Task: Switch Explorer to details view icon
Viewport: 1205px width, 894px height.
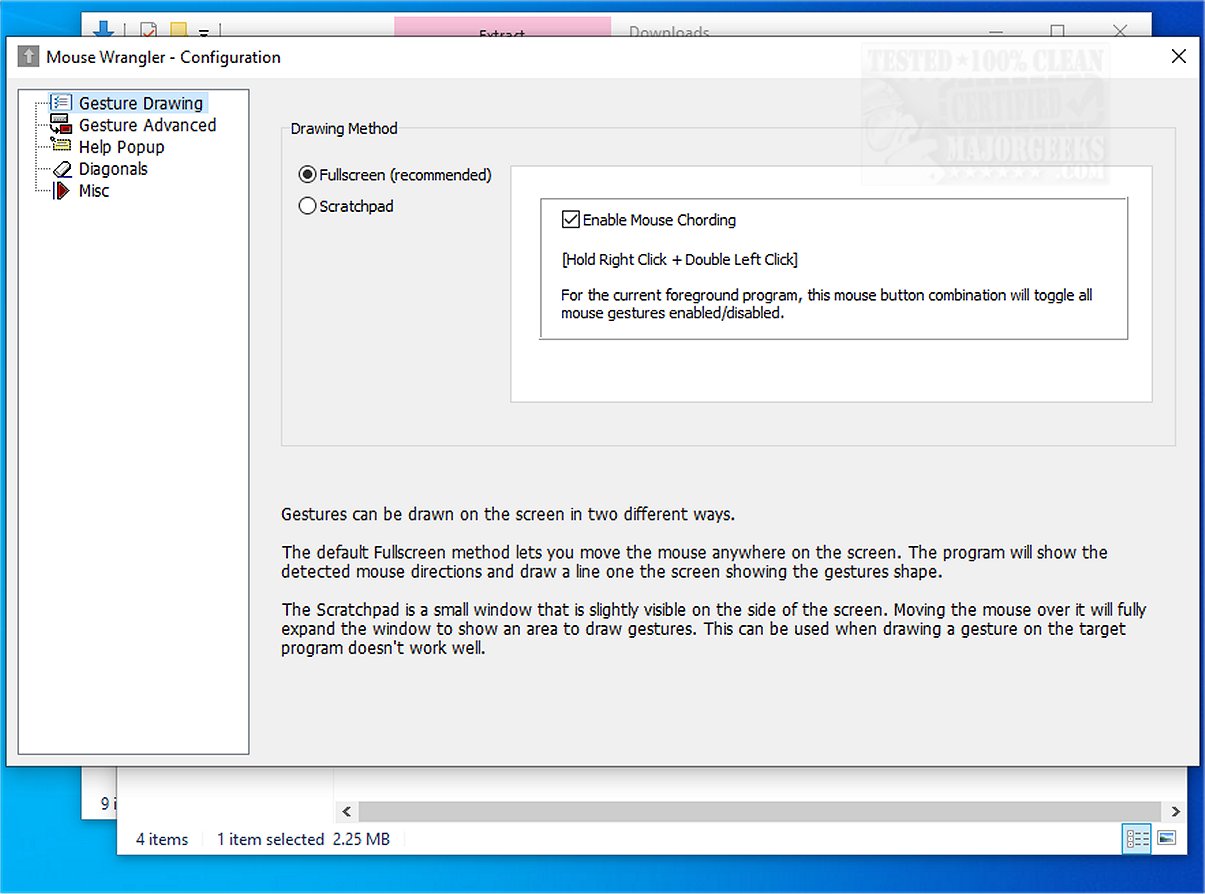Action: tap(1136, 839)
